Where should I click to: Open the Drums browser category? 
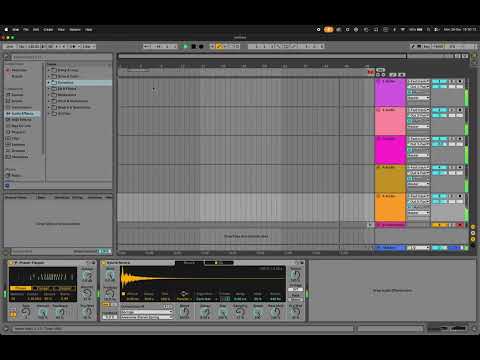[17, 101]
